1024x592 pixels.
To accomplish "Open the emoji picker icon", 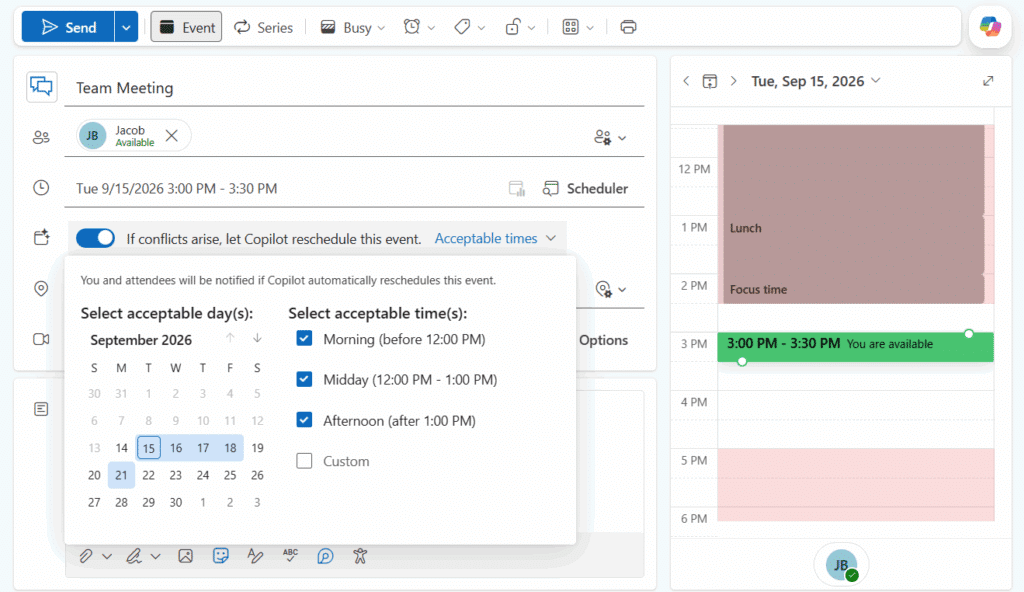I will tap(221, 556).
